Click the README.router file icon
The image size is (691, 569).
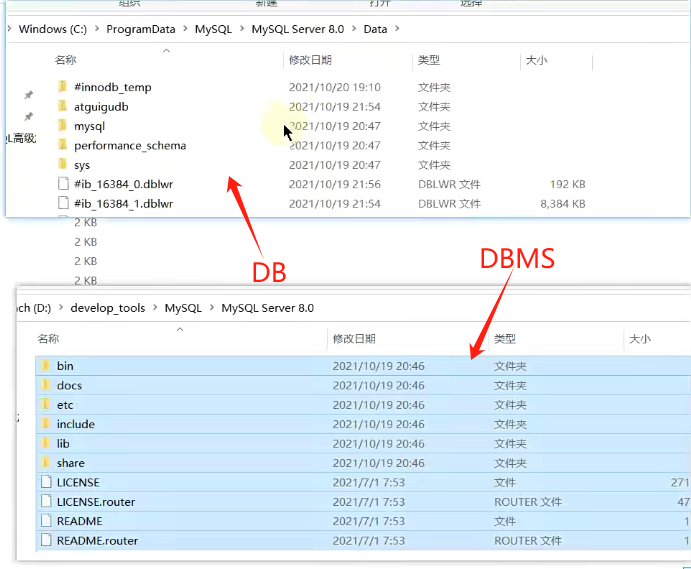coord(46,540)
